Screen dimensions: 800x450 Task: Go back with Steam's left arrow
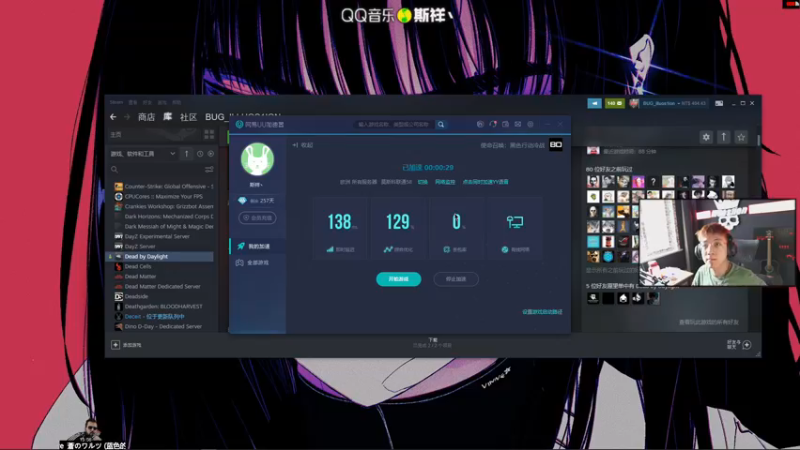tap(113, 117)
